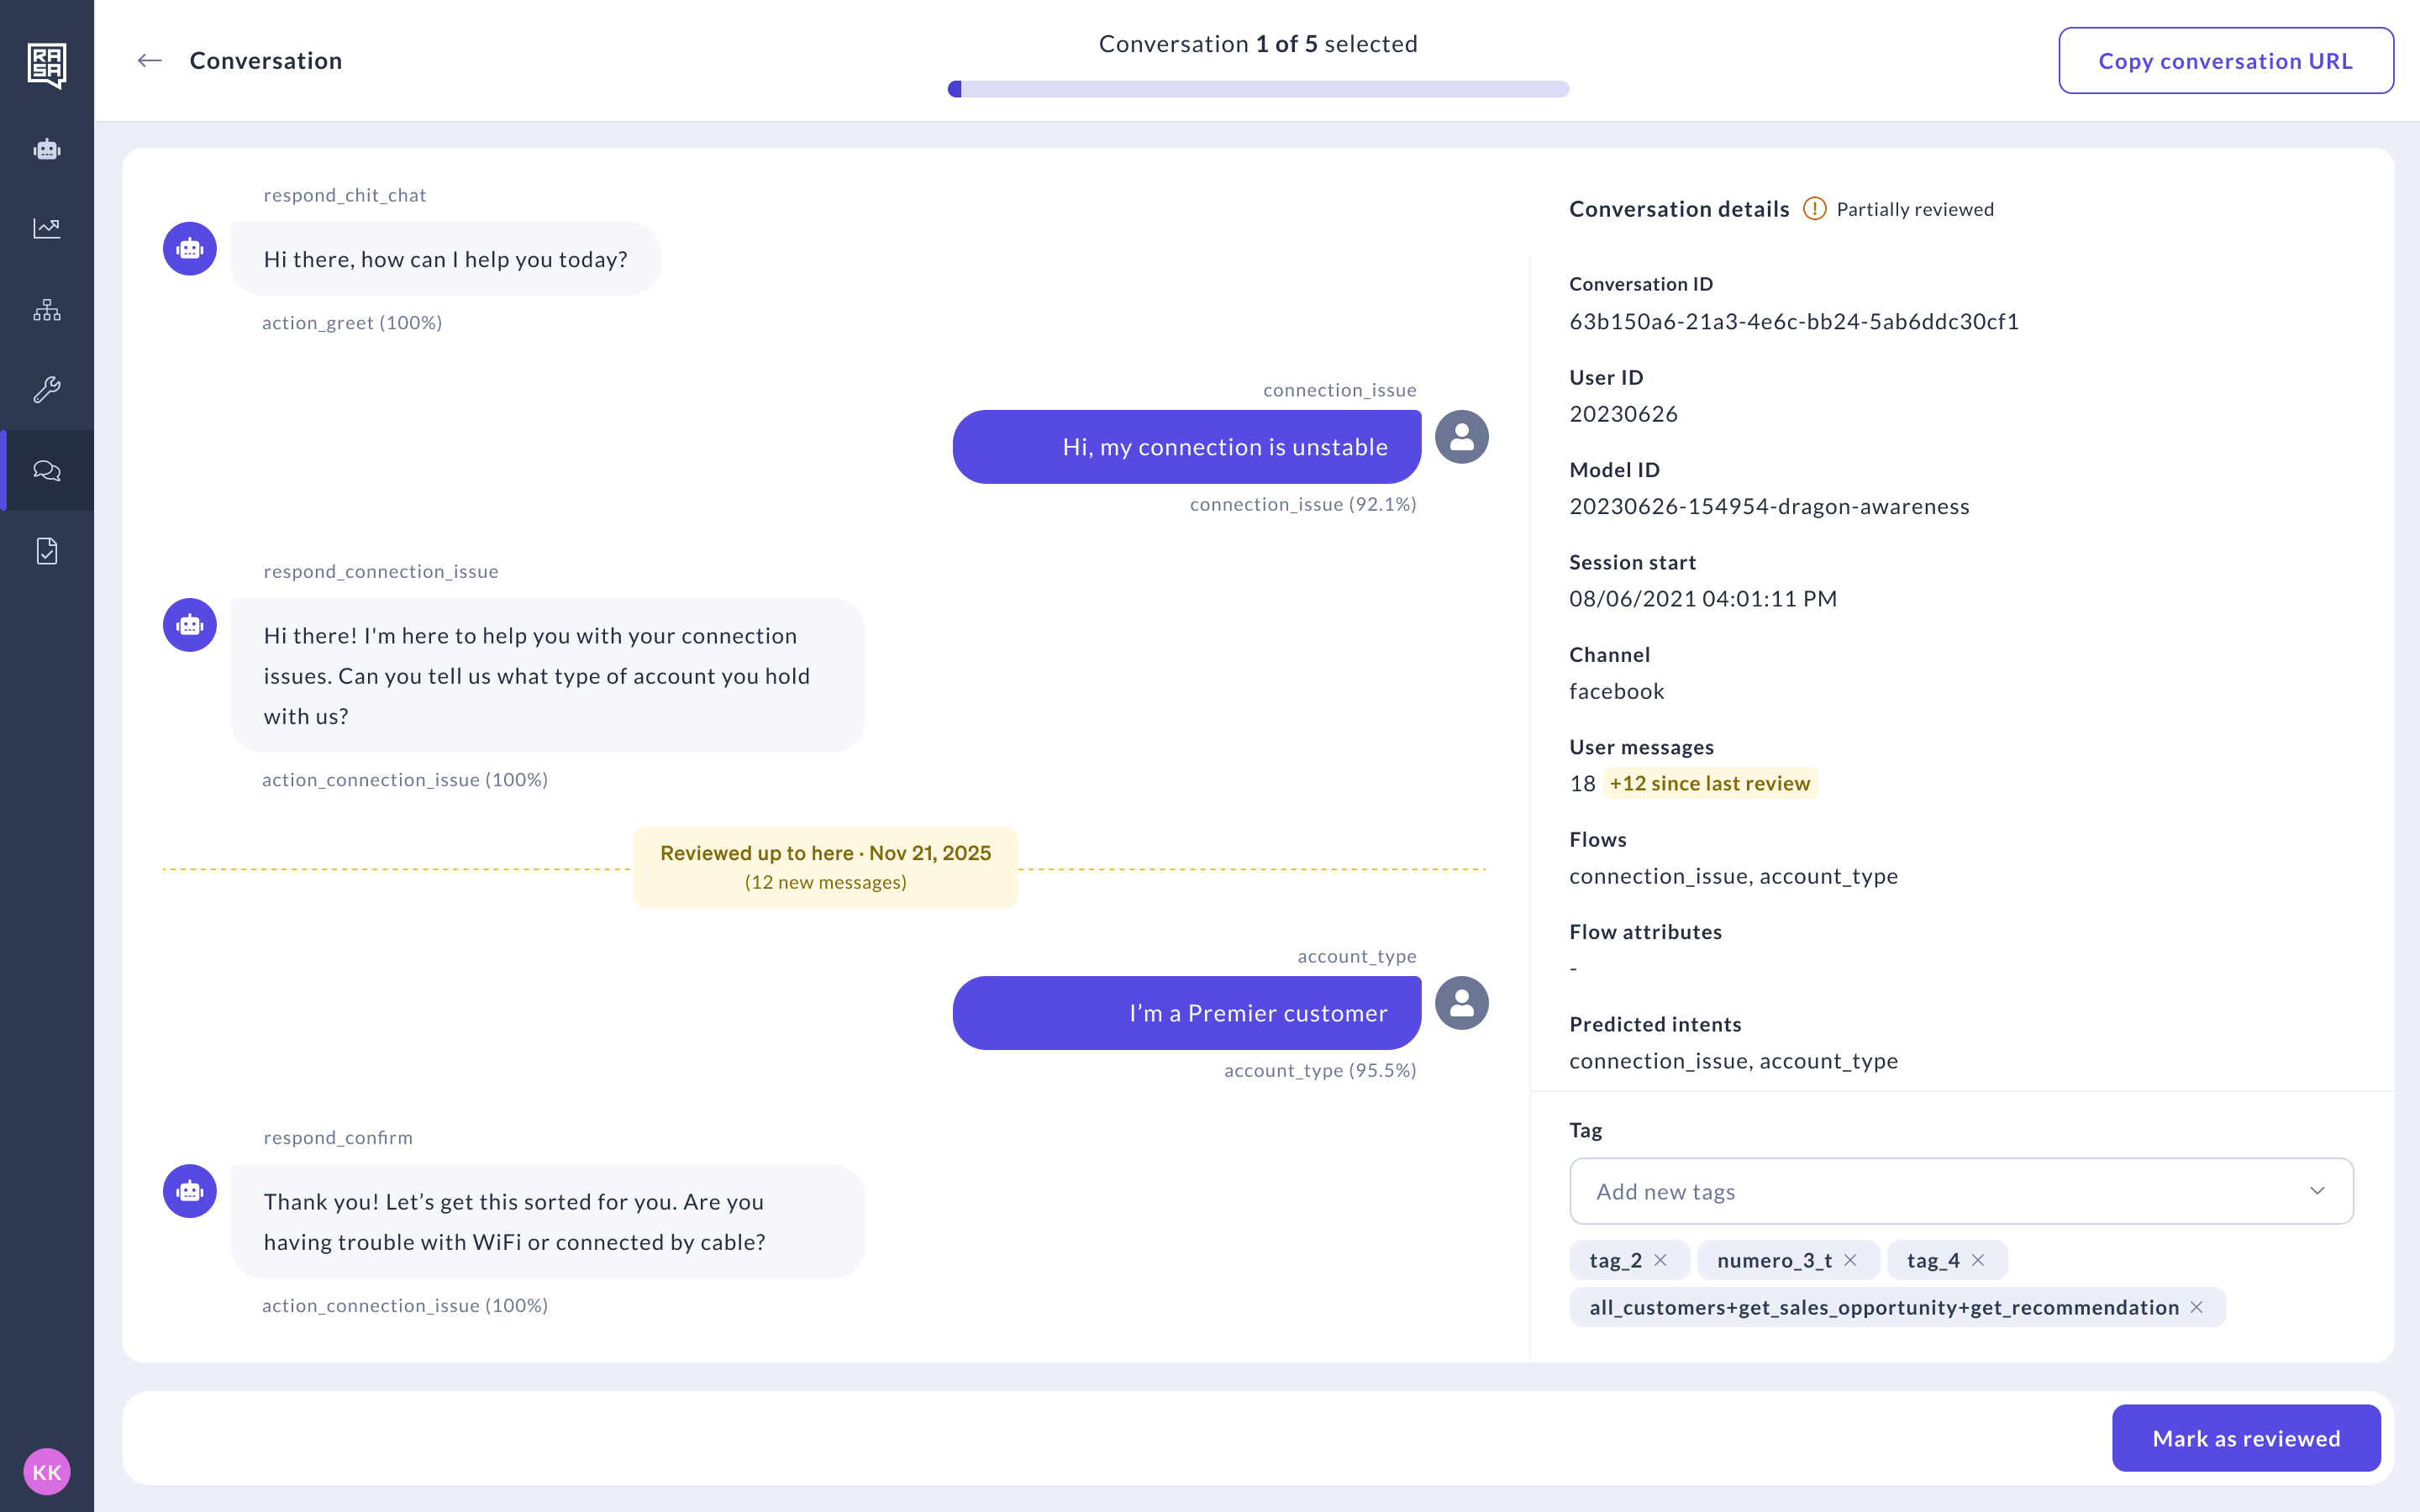Open the flow hierarchy page in the sidebar

[x=47, y=310]
